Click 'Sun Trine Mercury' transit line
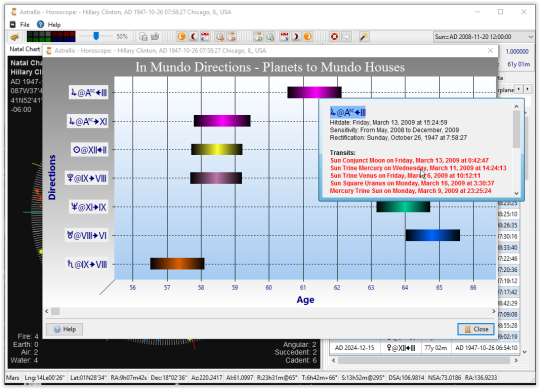 (418, 168)
